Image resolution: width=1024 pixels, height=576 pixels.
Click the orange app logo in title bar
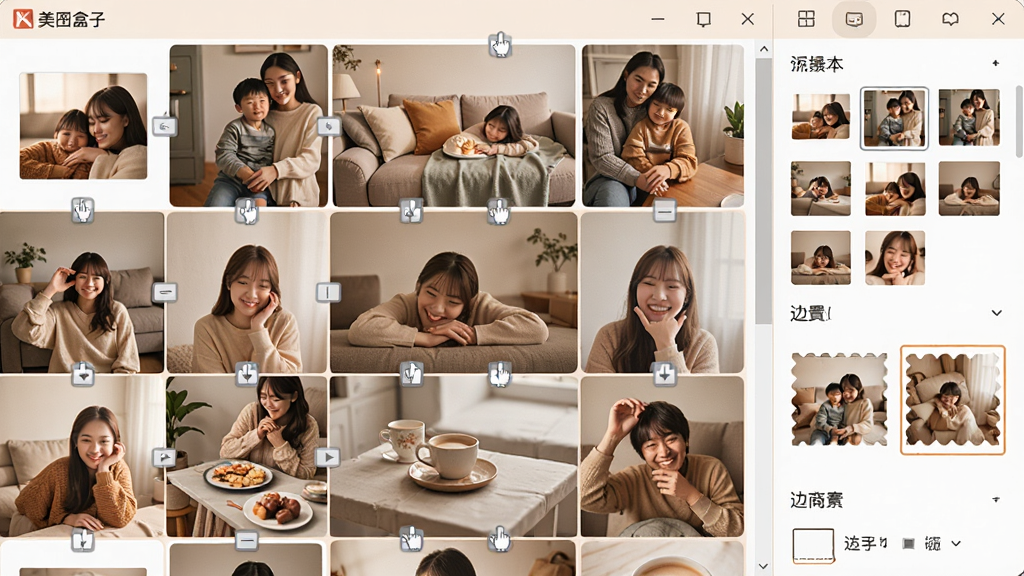[x=23, y=19]
